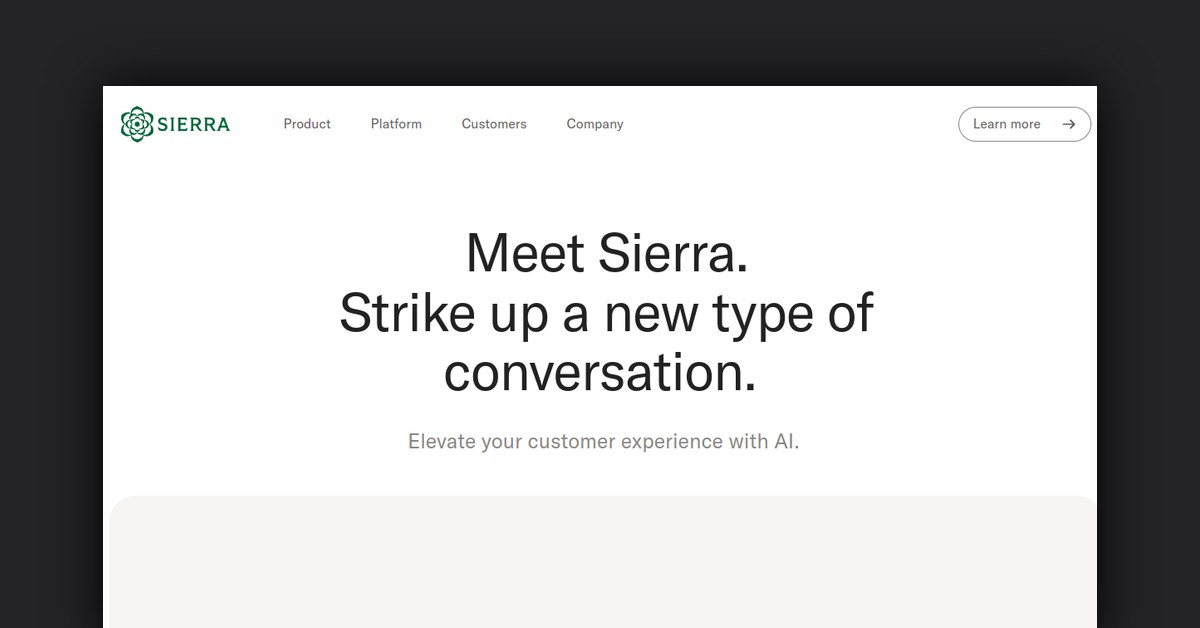This screenshot has width=1200, height=628.
Task: Select the right-arrow glyph in the header pill
Action: (x=1068, y=124)
